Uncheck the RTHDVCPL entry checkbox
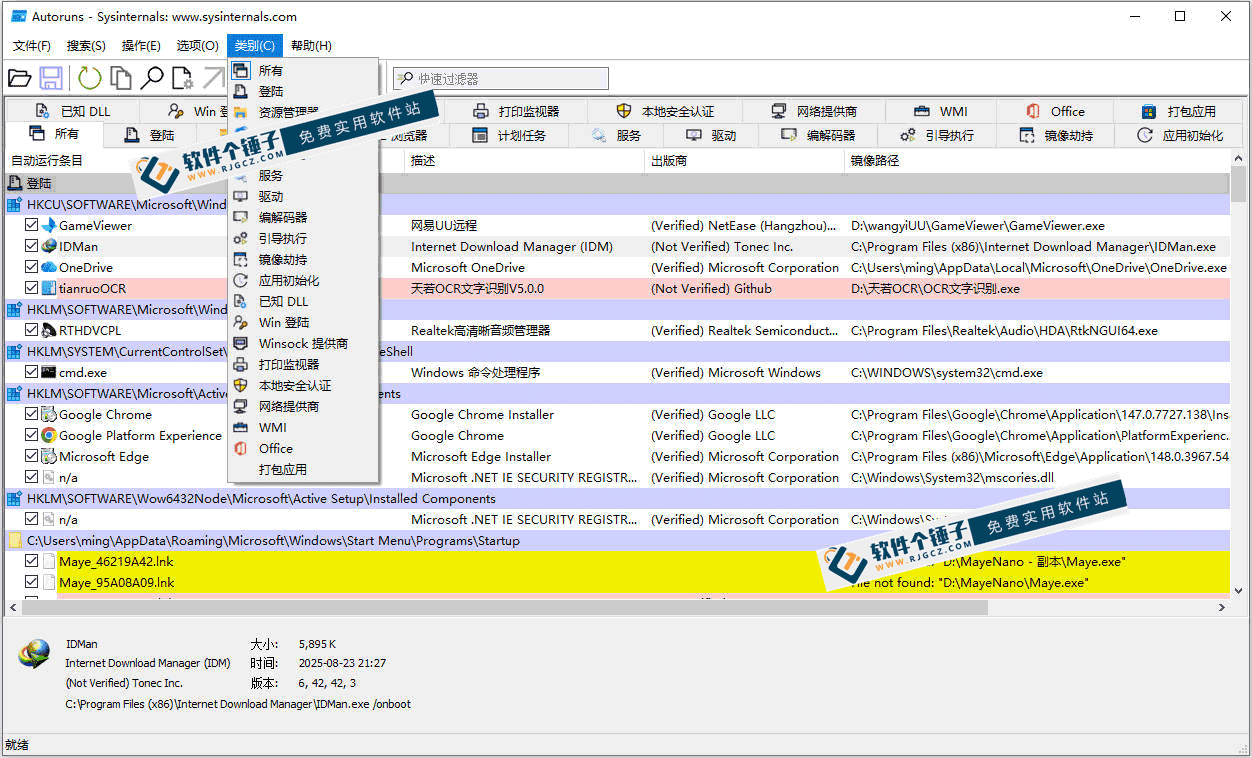 point(32,331)
